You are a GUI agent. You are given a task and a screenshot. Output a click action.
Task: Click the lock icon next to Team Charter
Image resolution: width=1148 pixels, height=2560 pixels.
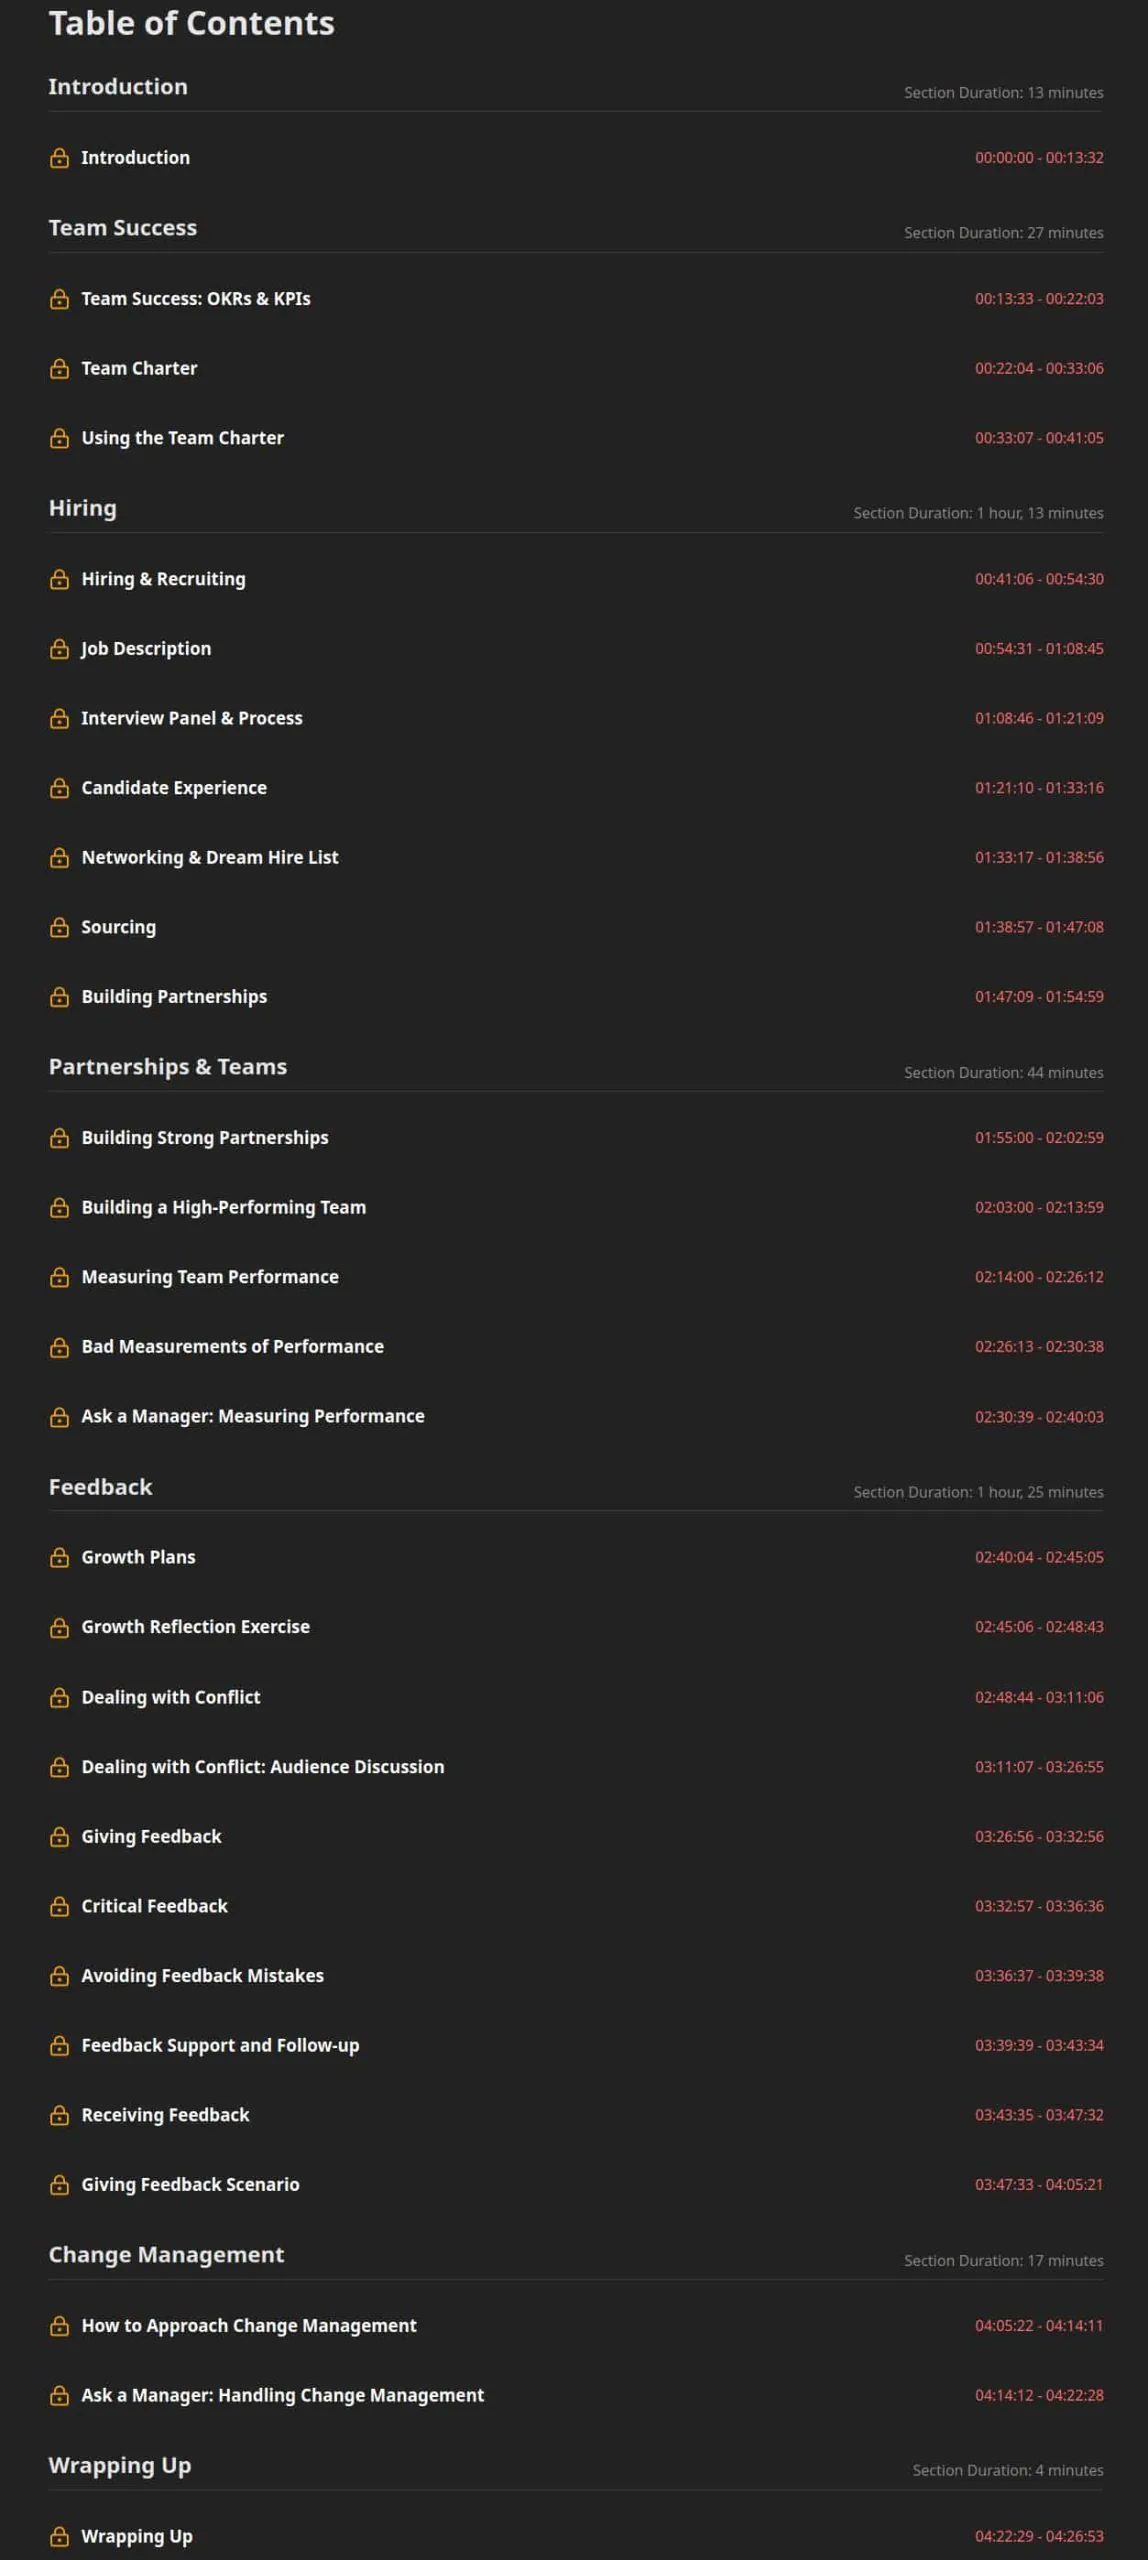coord(59,368)
